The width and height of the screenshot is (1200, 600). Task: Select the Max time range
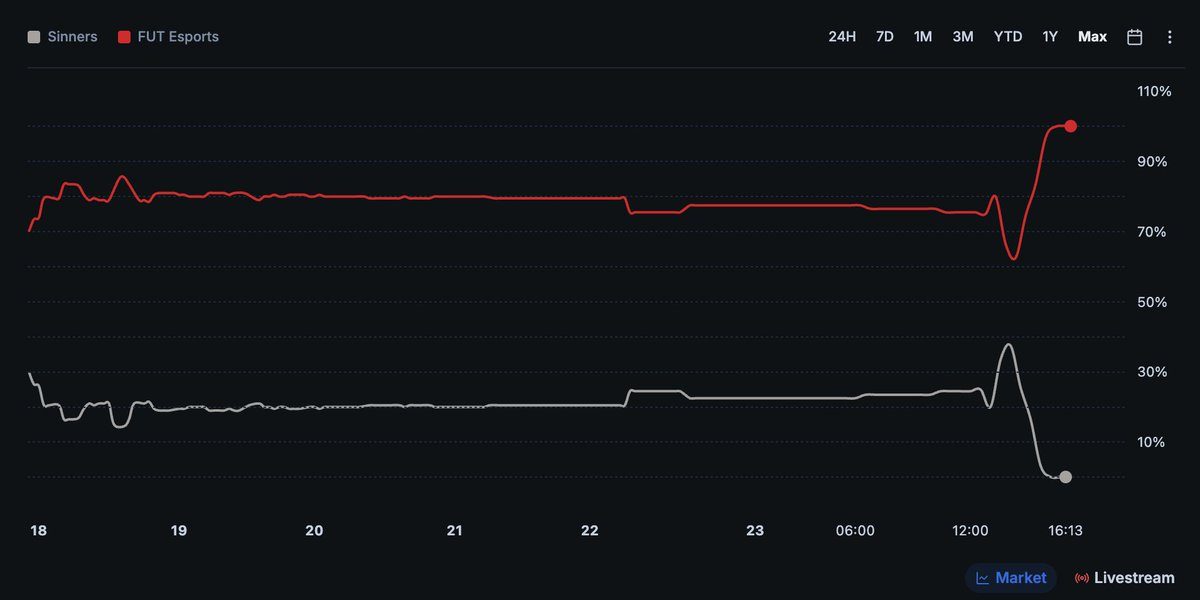click(x=1092, y=37)
